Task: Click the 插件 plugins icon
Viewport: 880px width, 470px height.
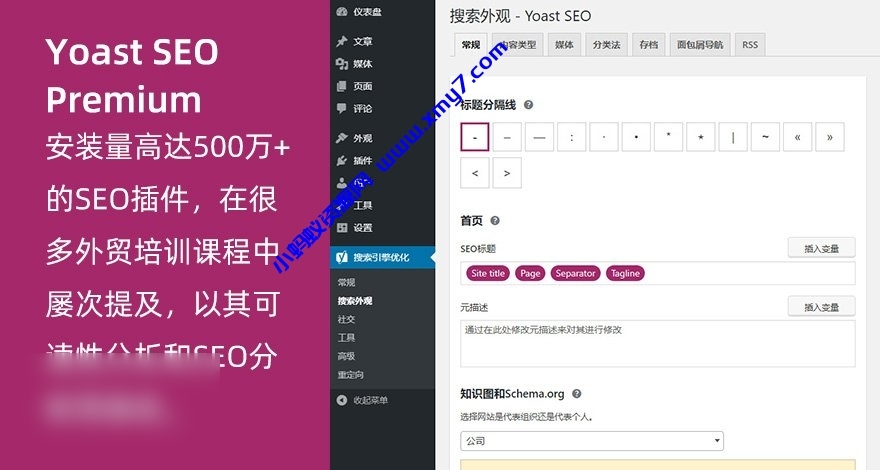Action: point(342,161)
